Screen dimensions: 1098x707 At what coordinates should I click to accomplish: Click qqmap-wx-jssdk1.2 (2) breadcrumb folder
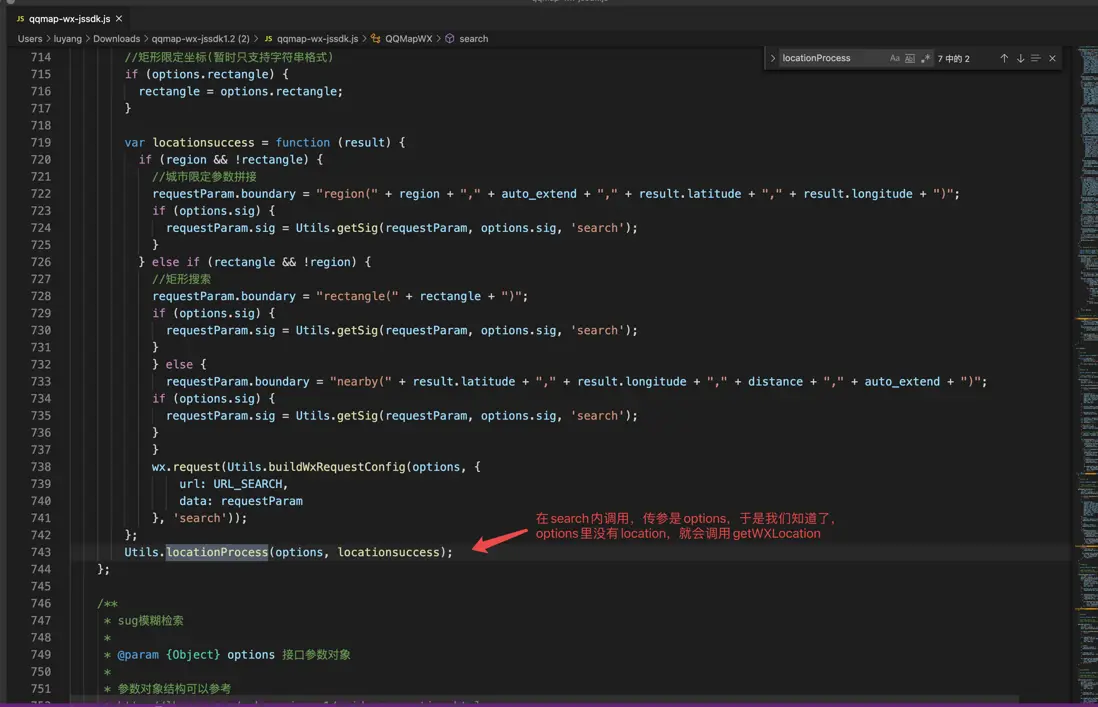pyautogui.click(x=200, y=39)
